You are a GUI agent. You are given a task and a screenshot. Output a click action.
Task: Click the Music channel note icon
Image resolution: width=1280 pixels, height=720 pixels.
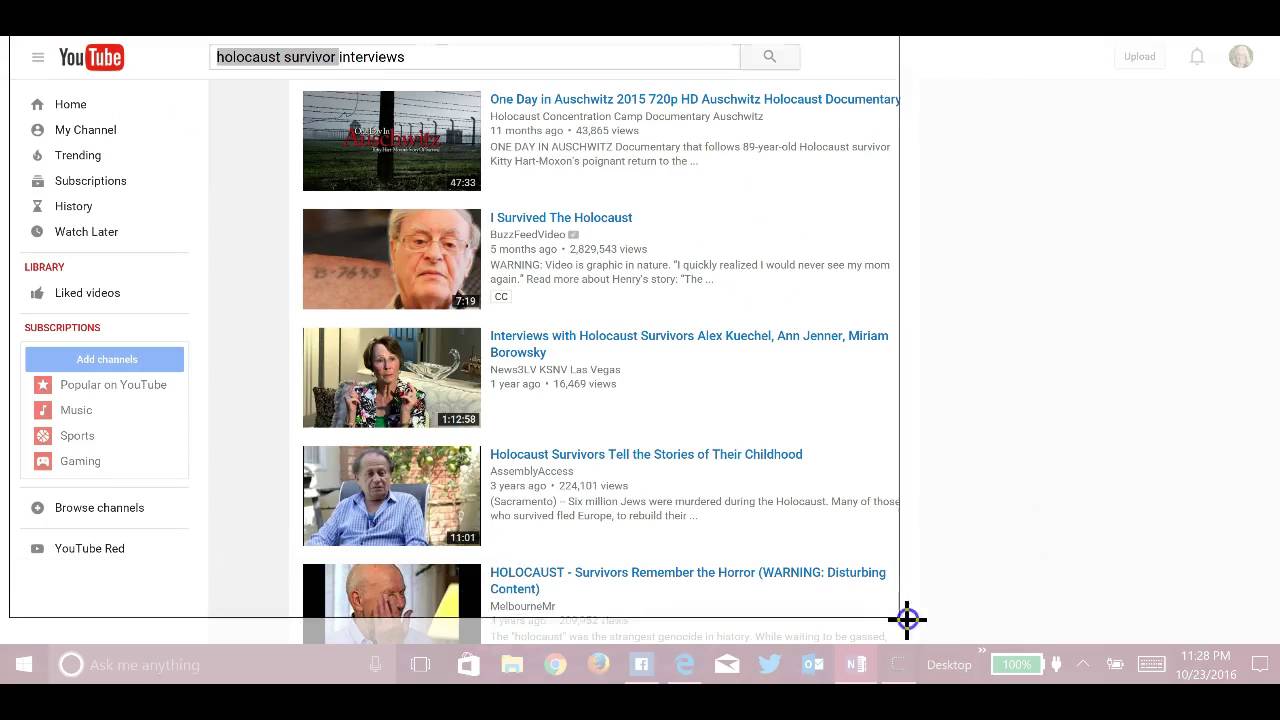pos(43,410)
